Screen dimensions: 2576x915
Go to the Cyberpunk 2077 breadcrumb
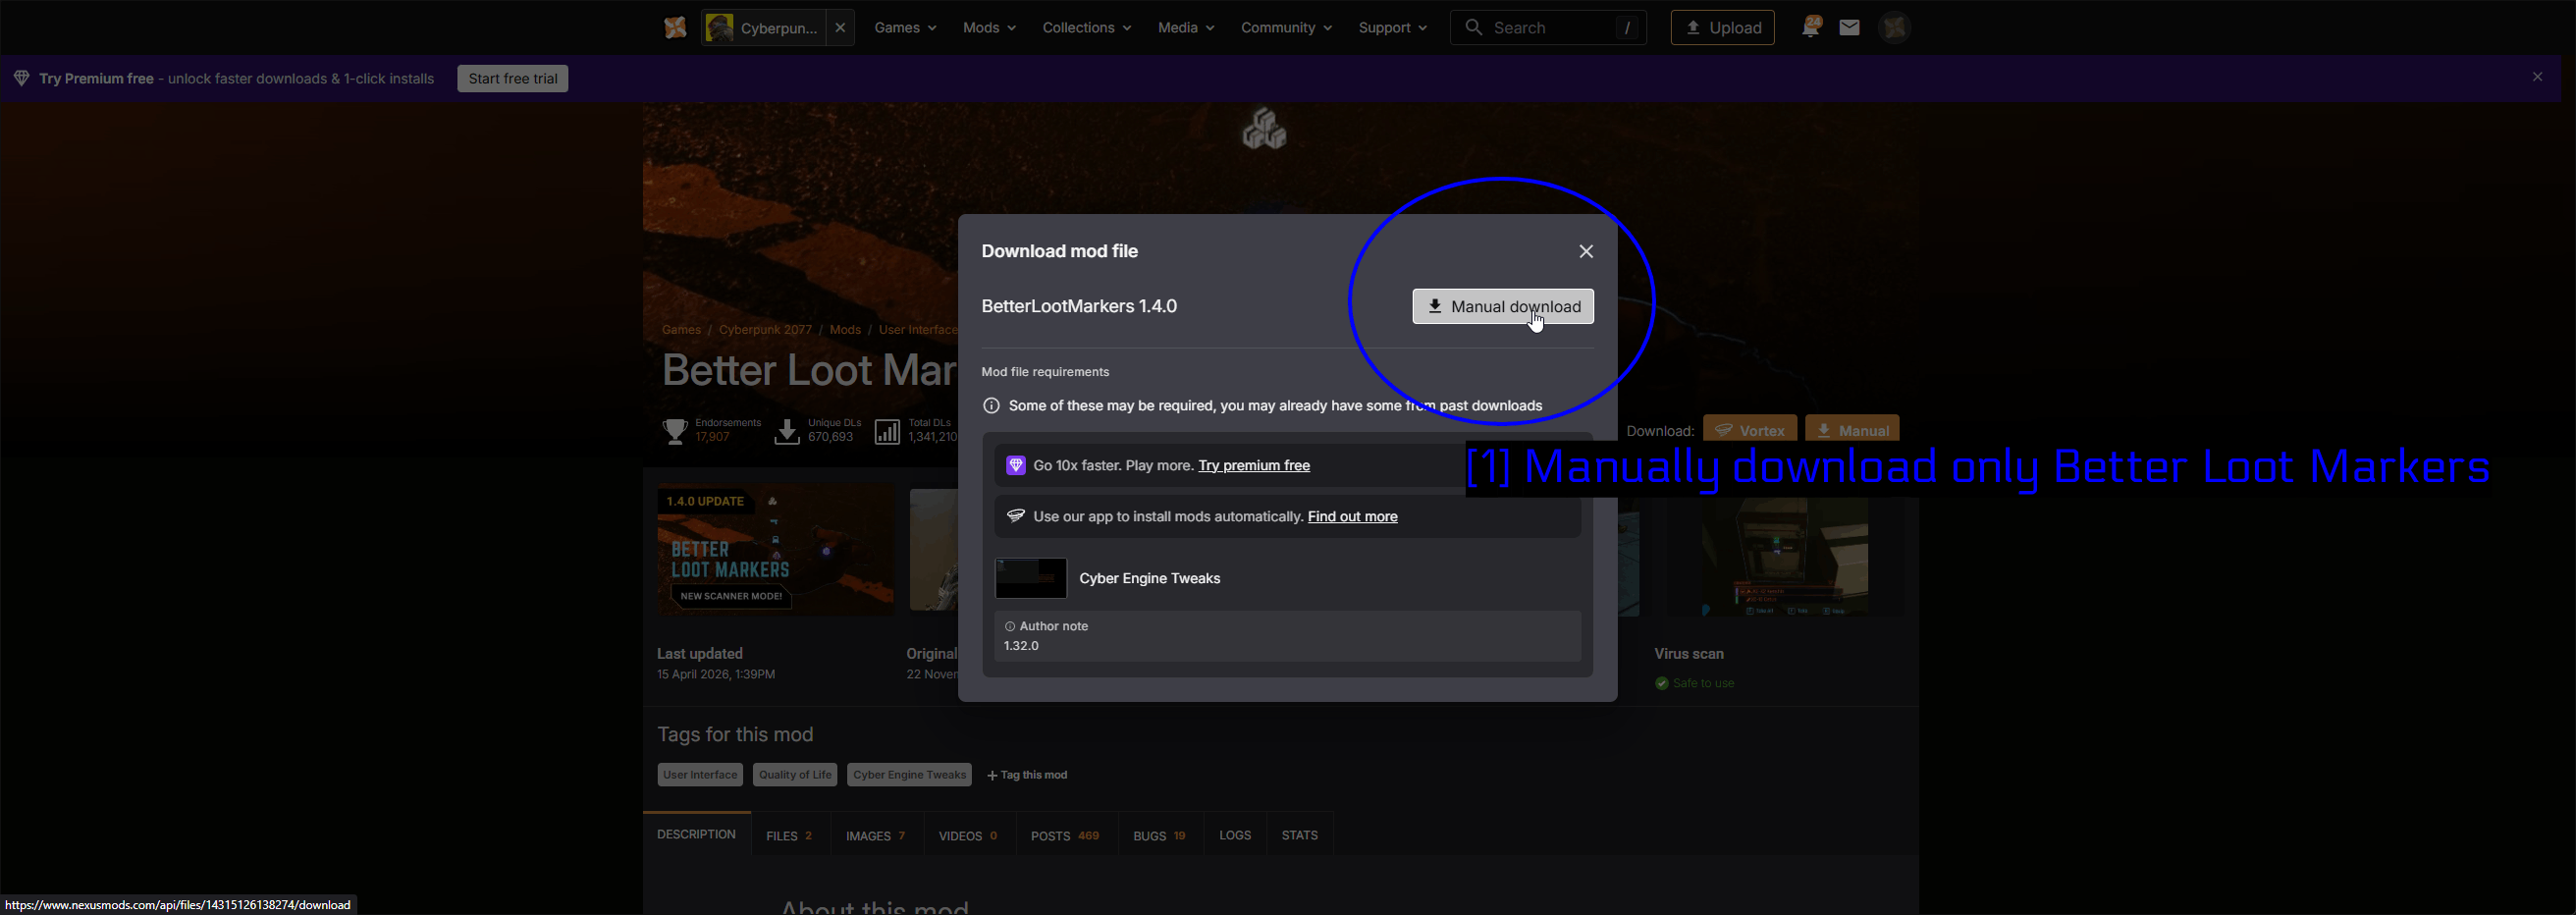click(765, 329)
